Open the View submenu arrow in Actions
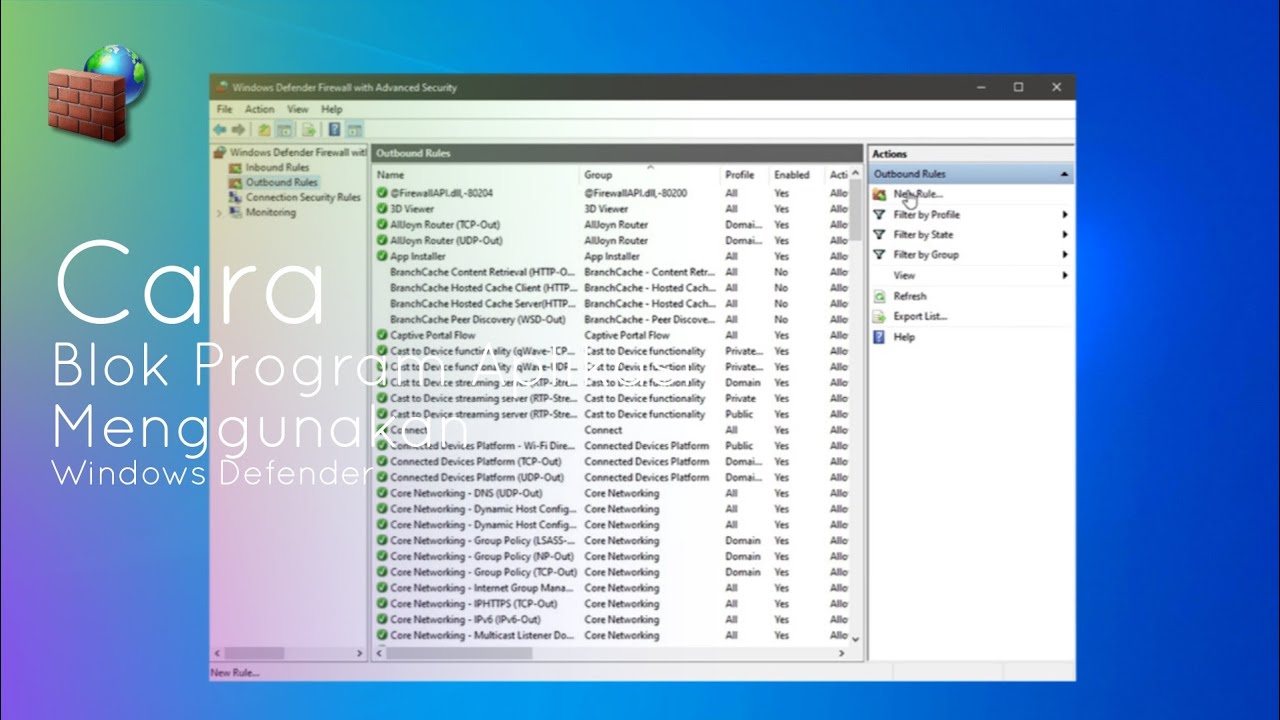 [x=1065, y=275]
